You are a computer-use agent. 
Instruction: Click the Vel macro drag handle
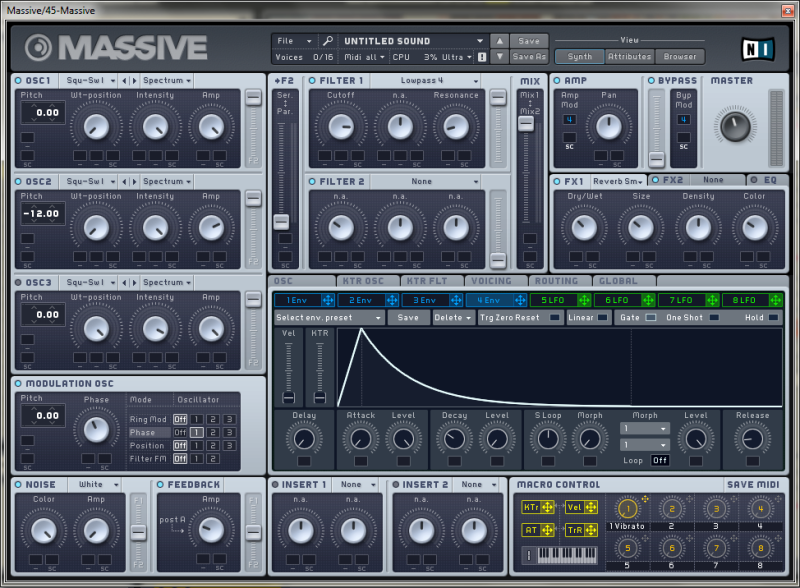pos(591,507)
